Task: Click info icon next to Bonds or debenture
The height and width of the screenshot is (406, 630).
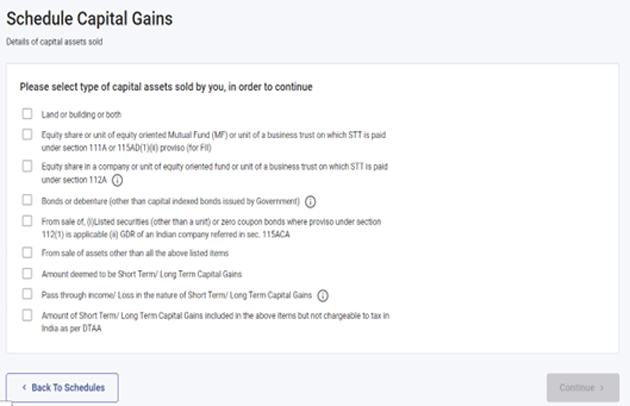Action: pos(310,200)
